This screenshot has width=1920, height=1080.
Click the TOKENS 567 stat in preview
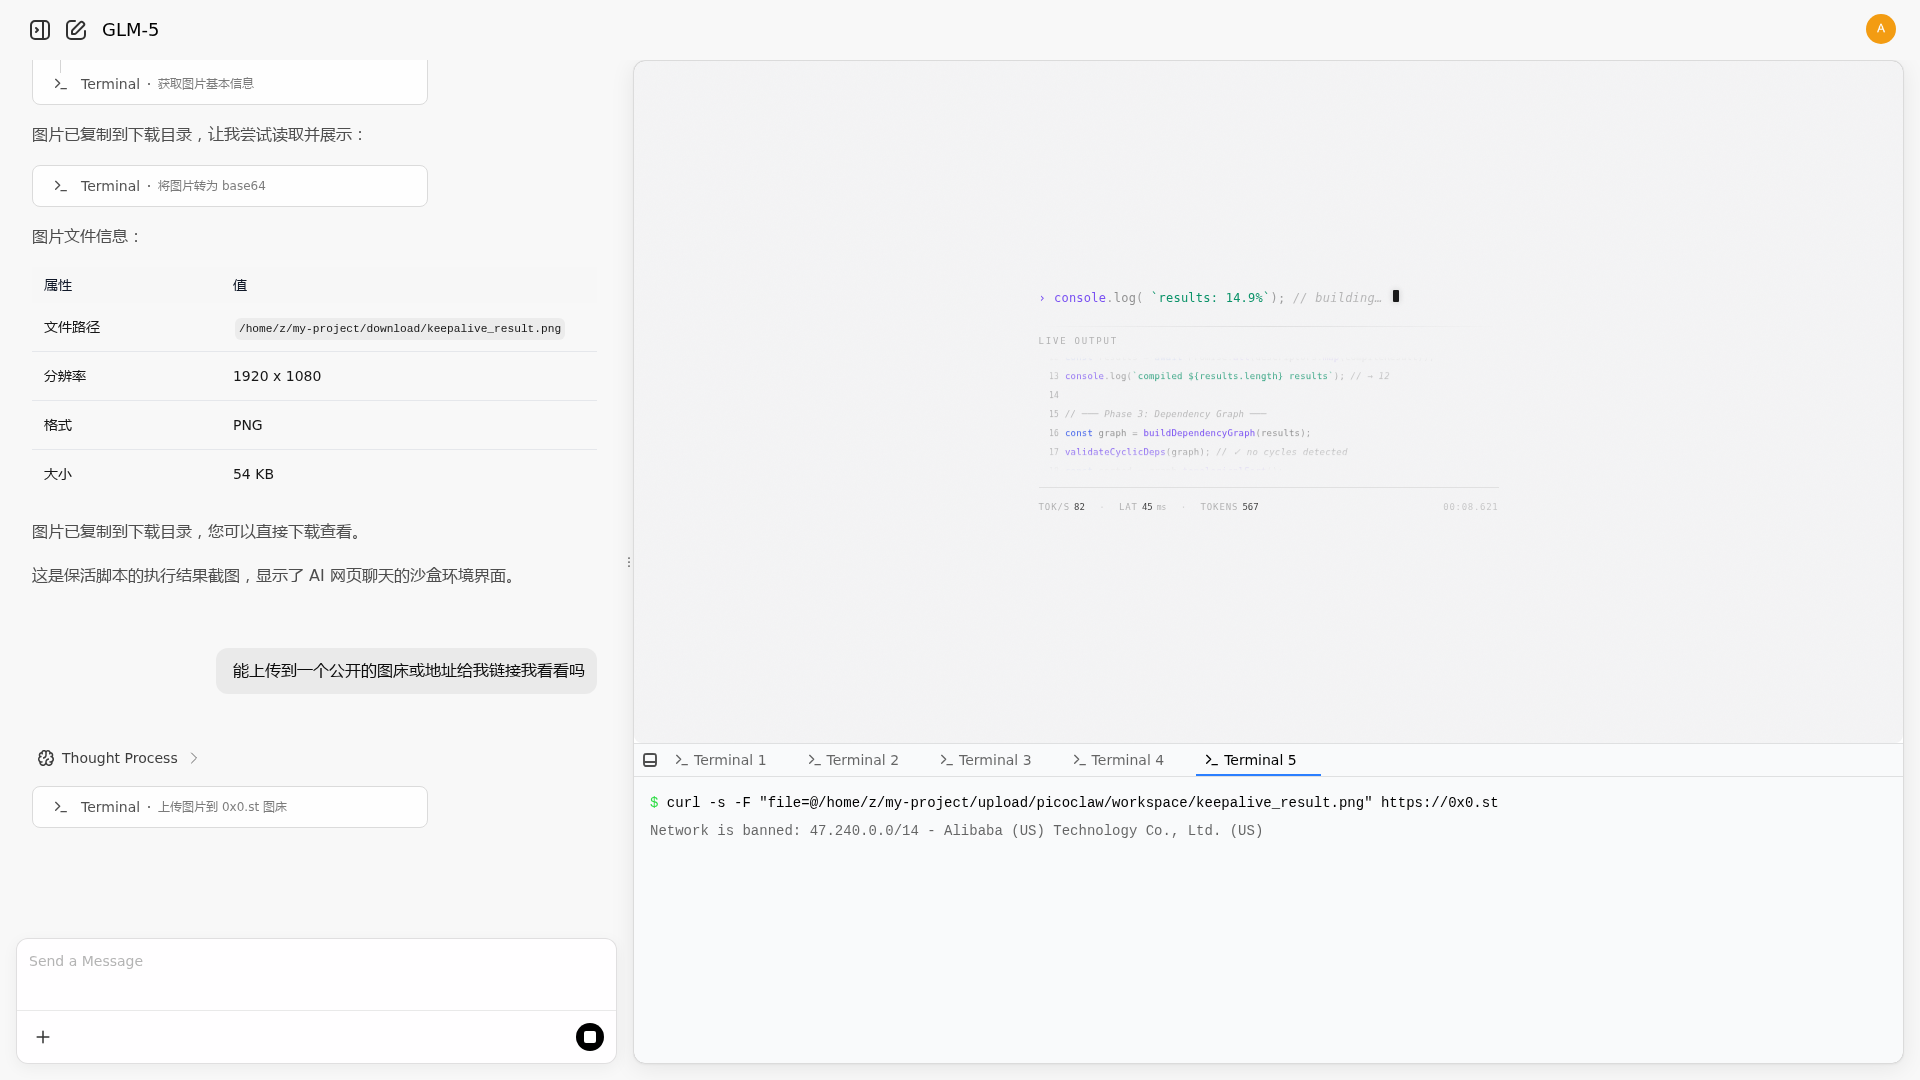[x=1229, y=507]
